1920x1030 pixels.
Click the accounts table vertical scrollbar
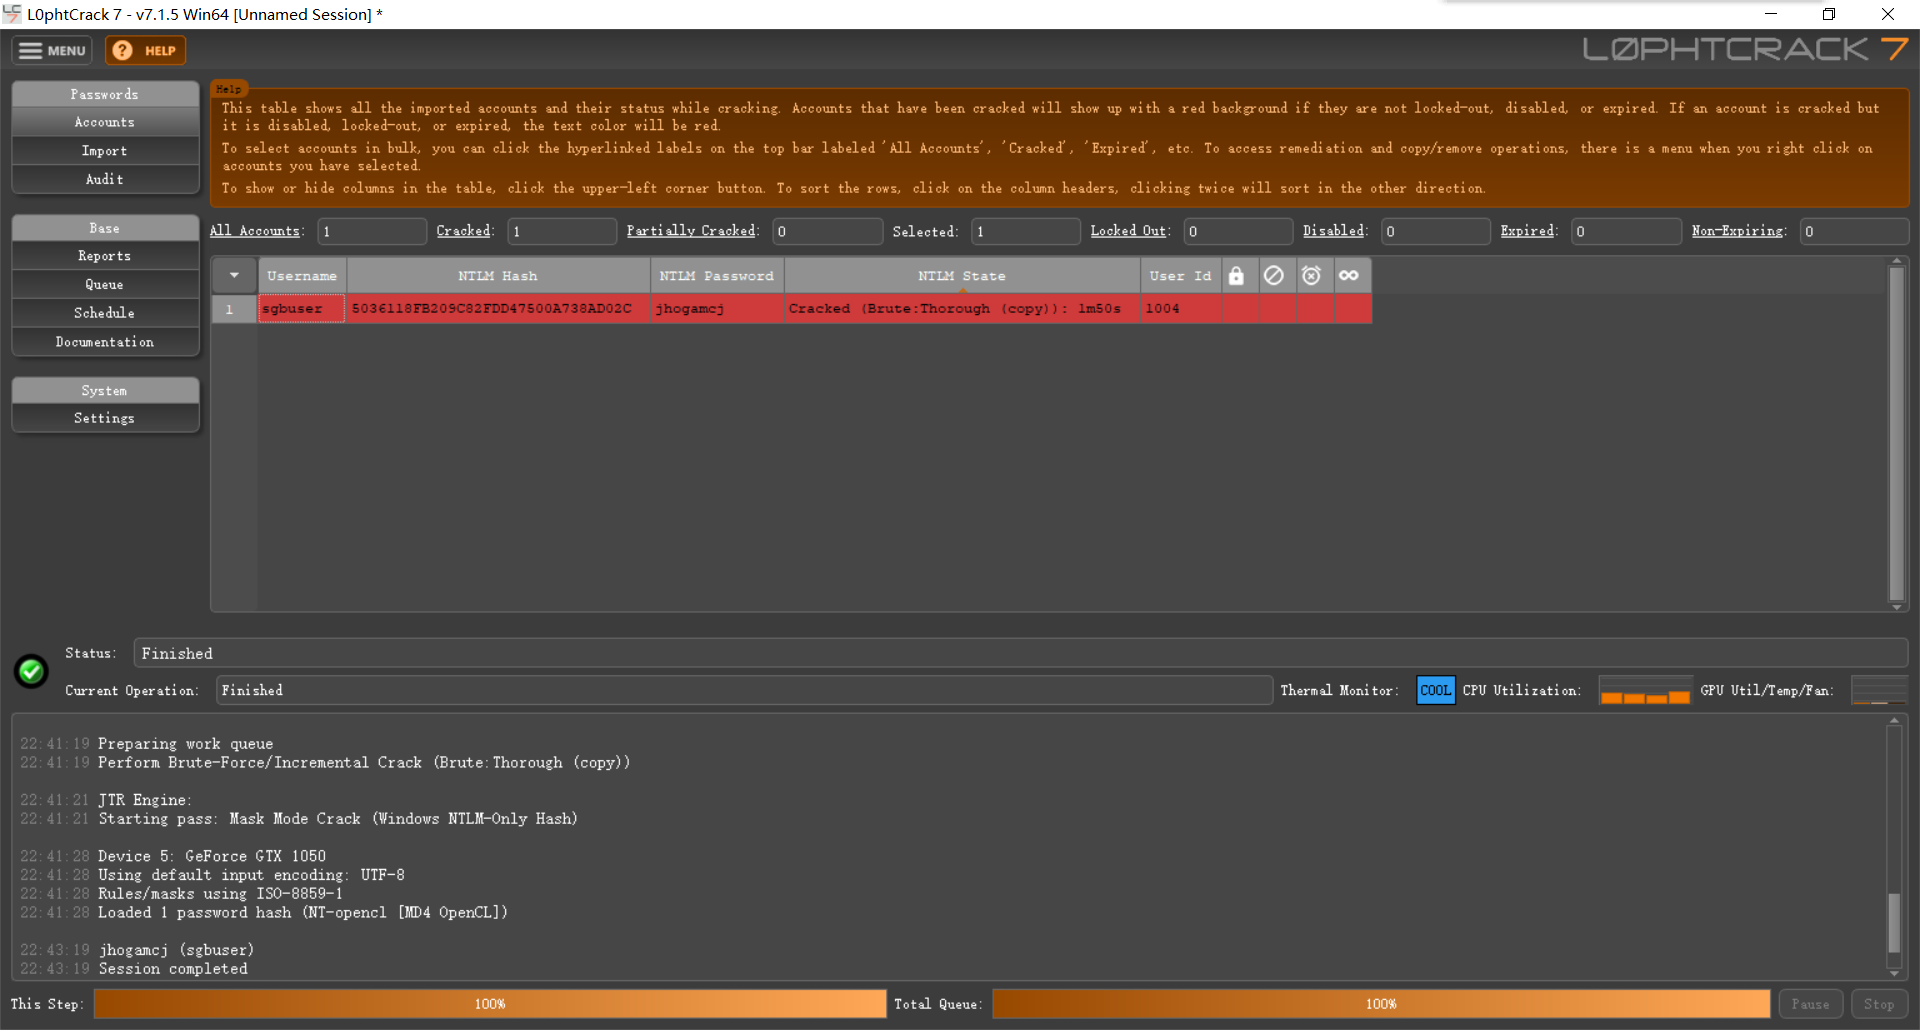click(x=1896, y=434)
